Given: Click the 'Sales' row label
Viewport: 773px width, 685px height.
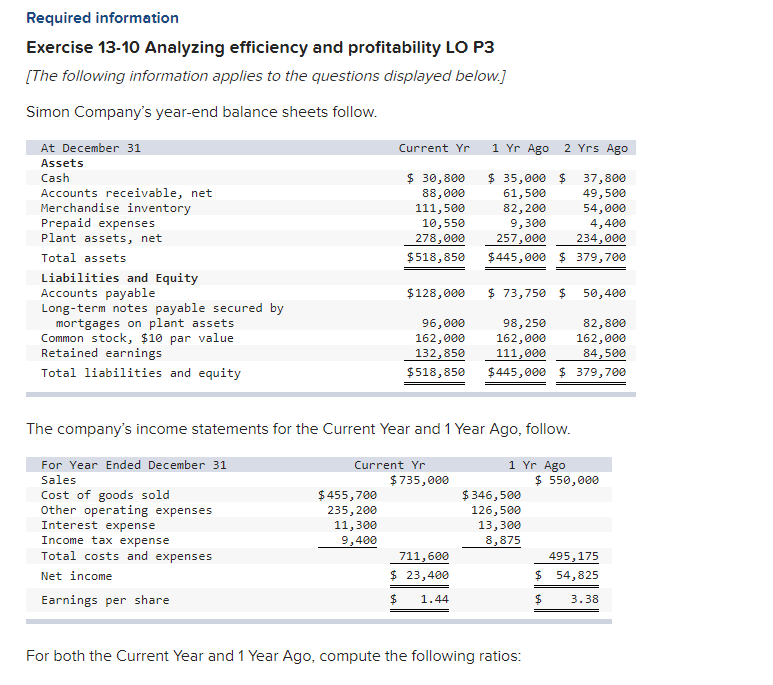Looking at the screenshot, I should [x=59, y=480].
